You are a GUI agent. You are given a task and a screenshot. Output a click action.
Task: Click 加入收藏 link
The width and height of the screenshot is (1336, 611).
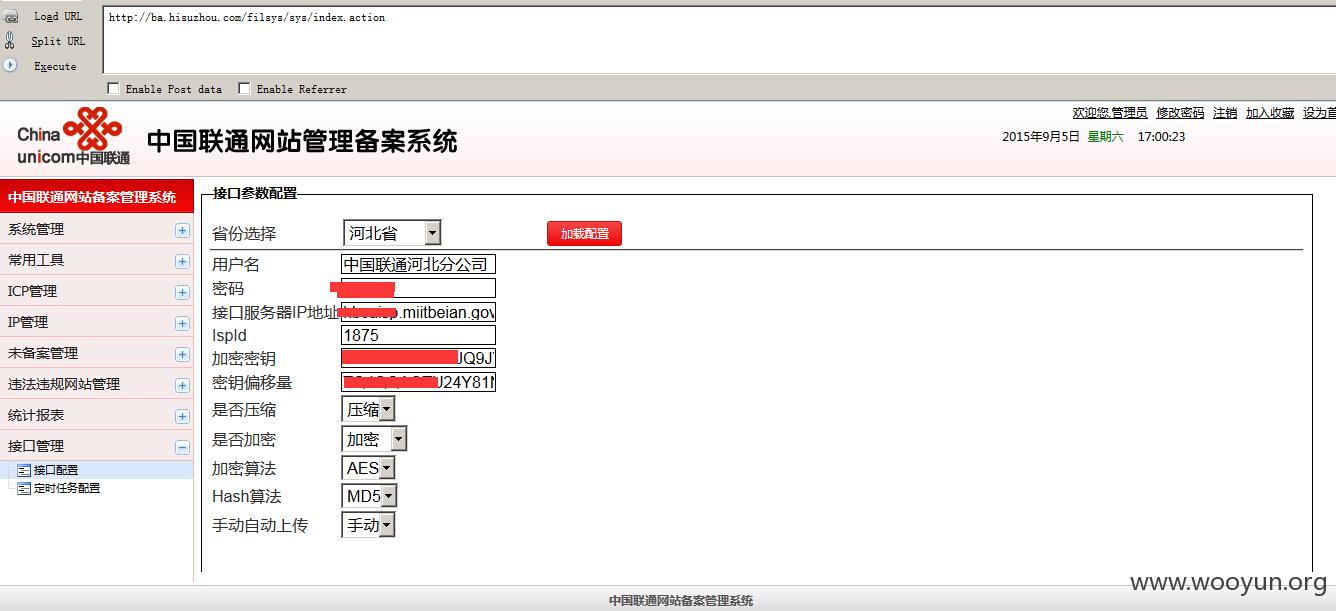(x=1270, y=113)
